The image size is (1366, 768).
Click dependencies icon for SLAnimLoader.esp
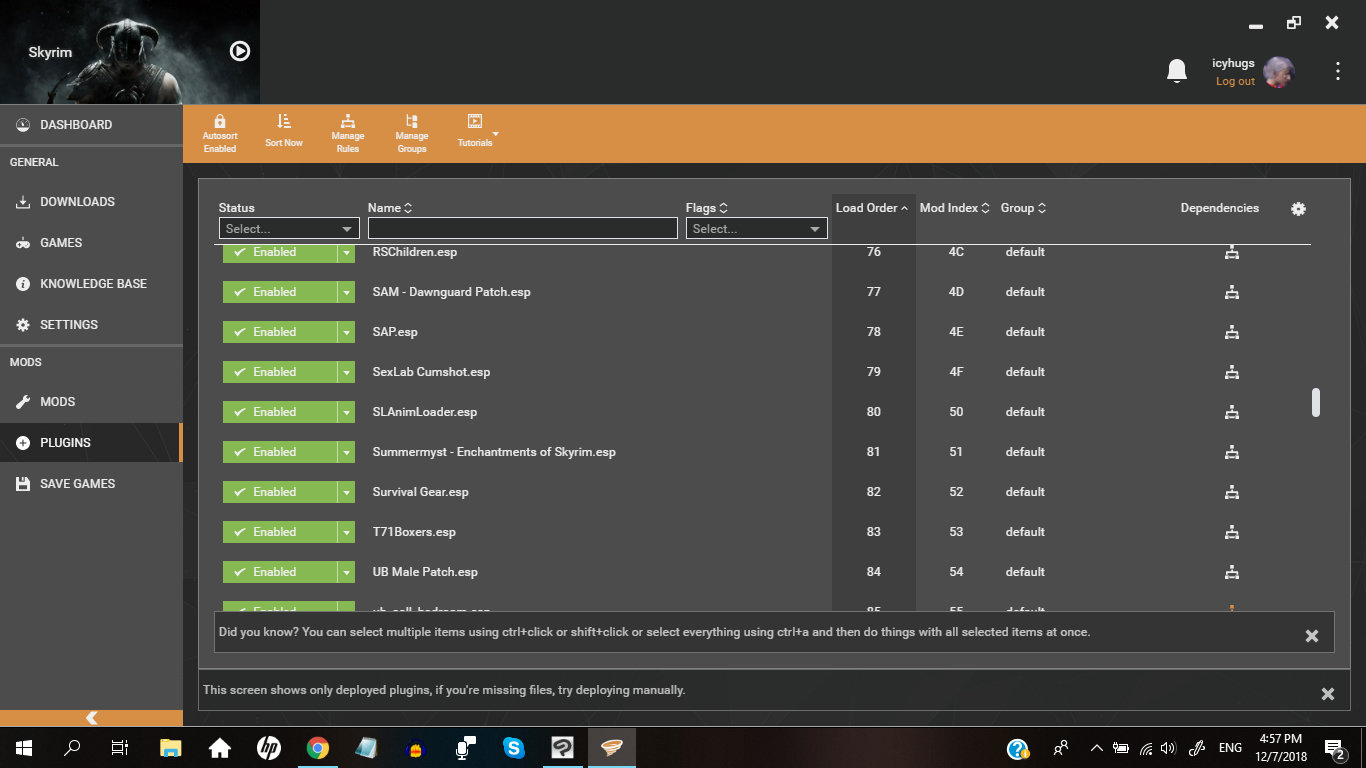1232,412
